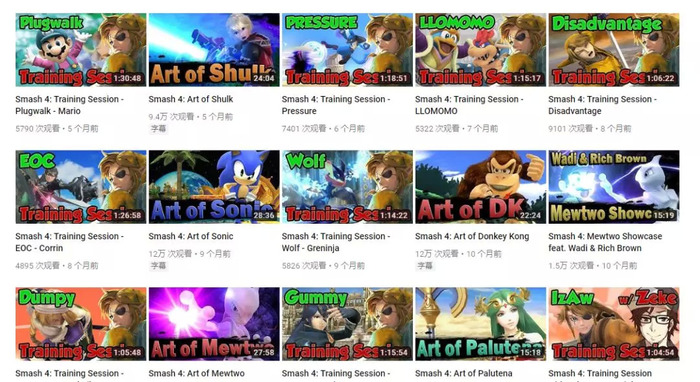Click 'Smash 4: Art of Donkey Kong' title
Image resolution: width=700 pixels, height=382 pixels.
pos(472,236)
